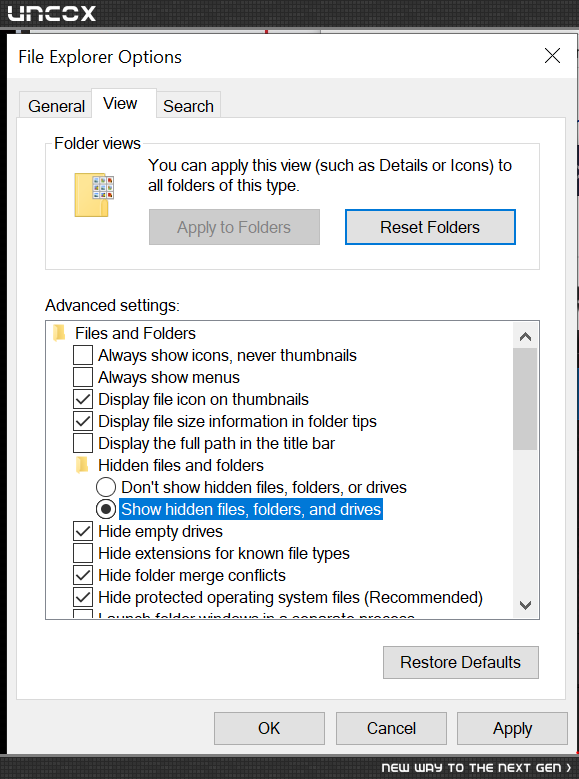Click the Apply button
The image size is (579, 779).
[512, 728]
